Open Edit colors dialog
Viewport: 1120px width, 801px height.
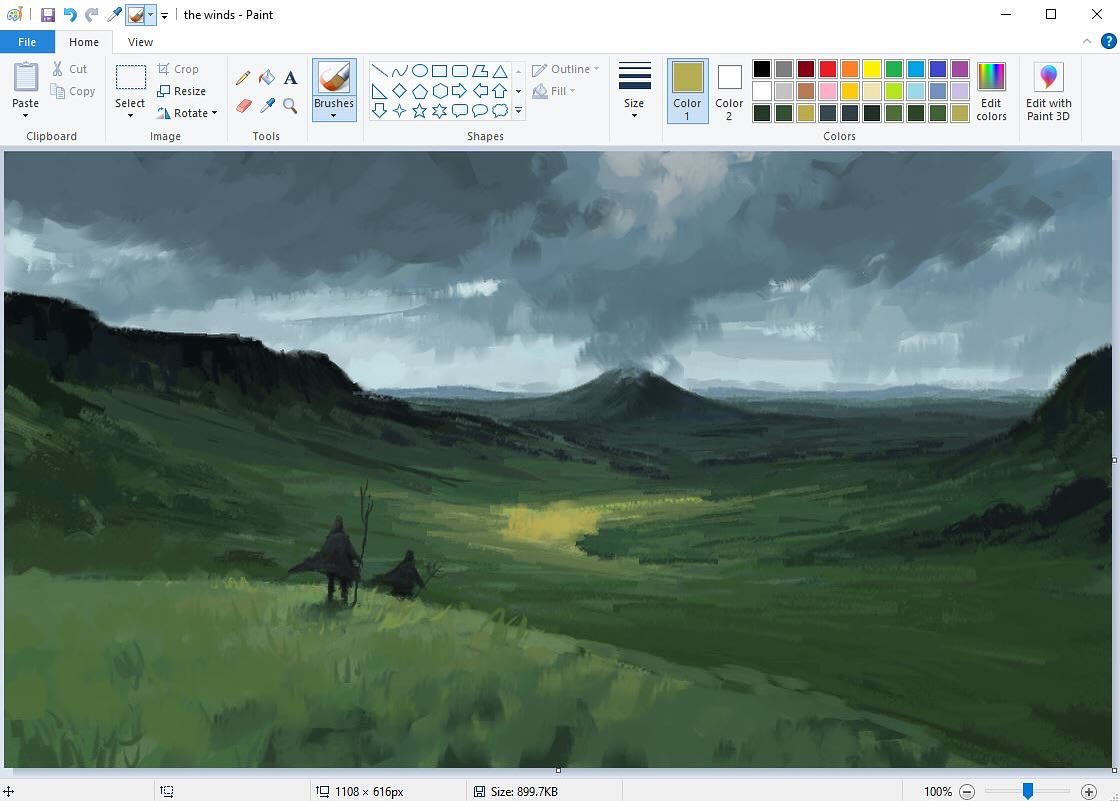tap(991, 91)
